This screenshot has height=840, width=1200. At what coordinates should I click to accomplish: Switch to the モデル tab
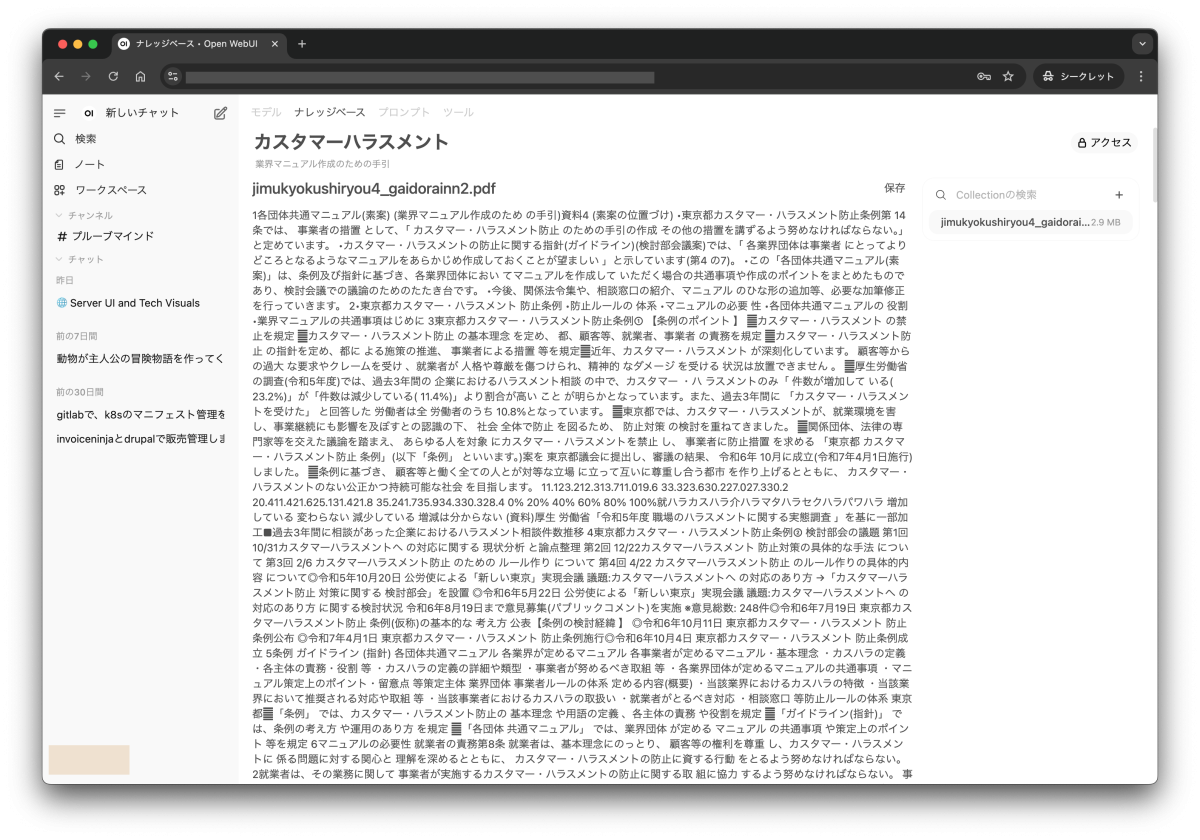[266, 112]
